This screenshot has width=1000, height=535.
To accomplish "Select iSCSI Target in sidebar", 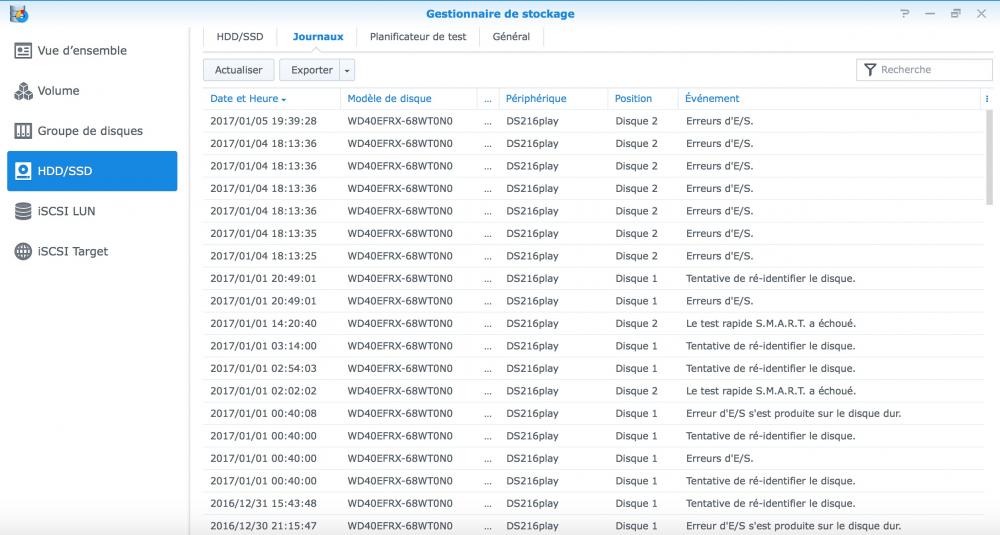I will [92, 251].
